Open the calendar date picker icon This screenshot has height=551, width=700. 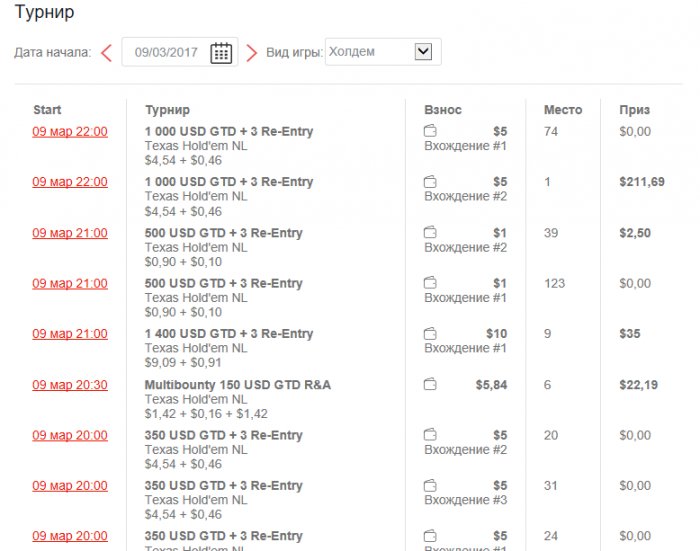point(221,53)
